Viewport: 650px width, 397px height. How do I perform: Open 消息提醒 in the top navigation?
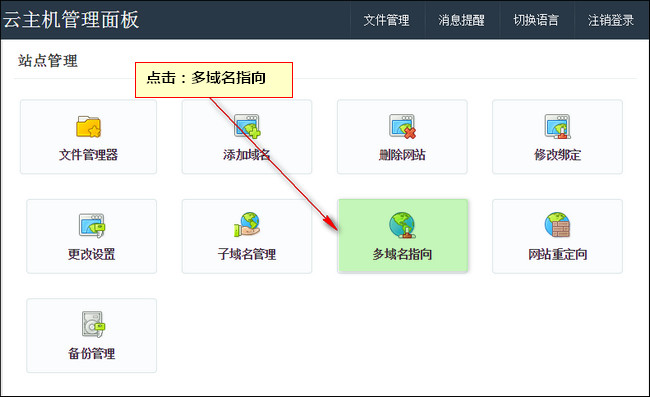[x=461, y=20]
